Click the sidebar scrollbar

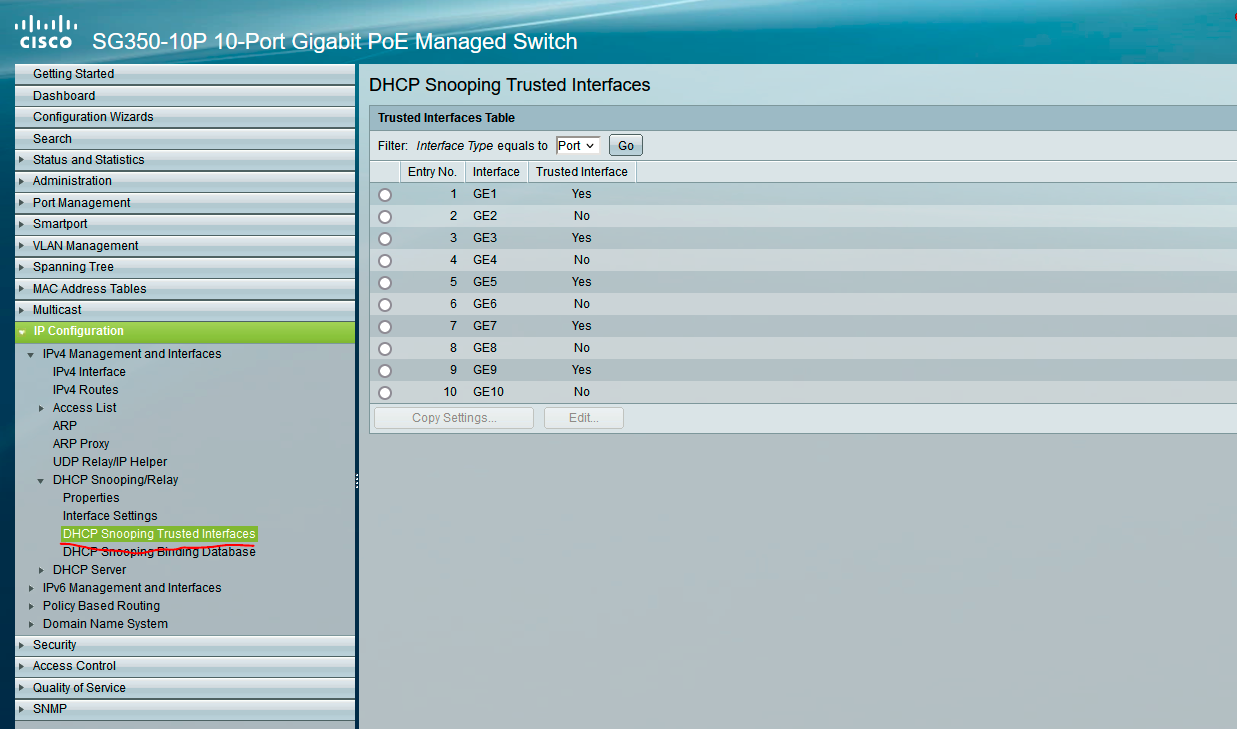pos(356,481)
